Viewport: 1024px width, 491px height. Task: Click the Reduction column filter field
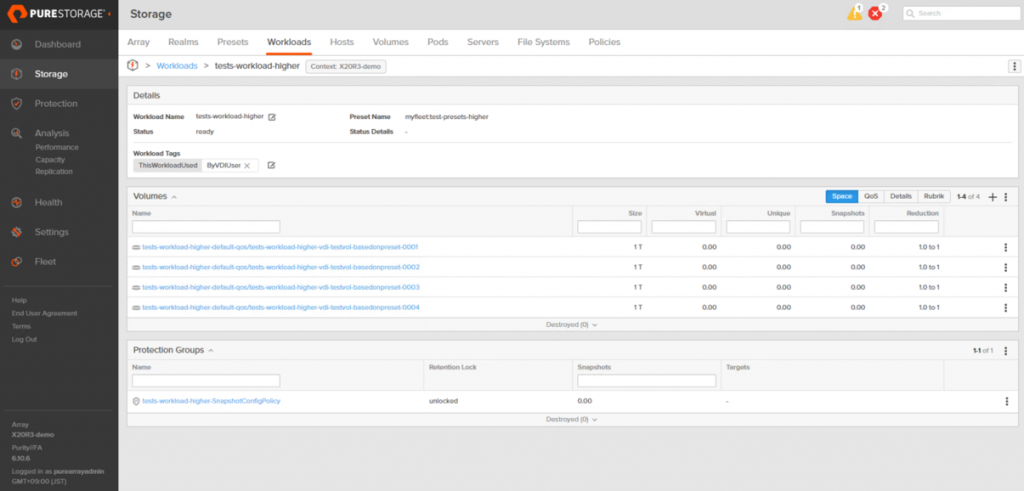pos(906,227)
